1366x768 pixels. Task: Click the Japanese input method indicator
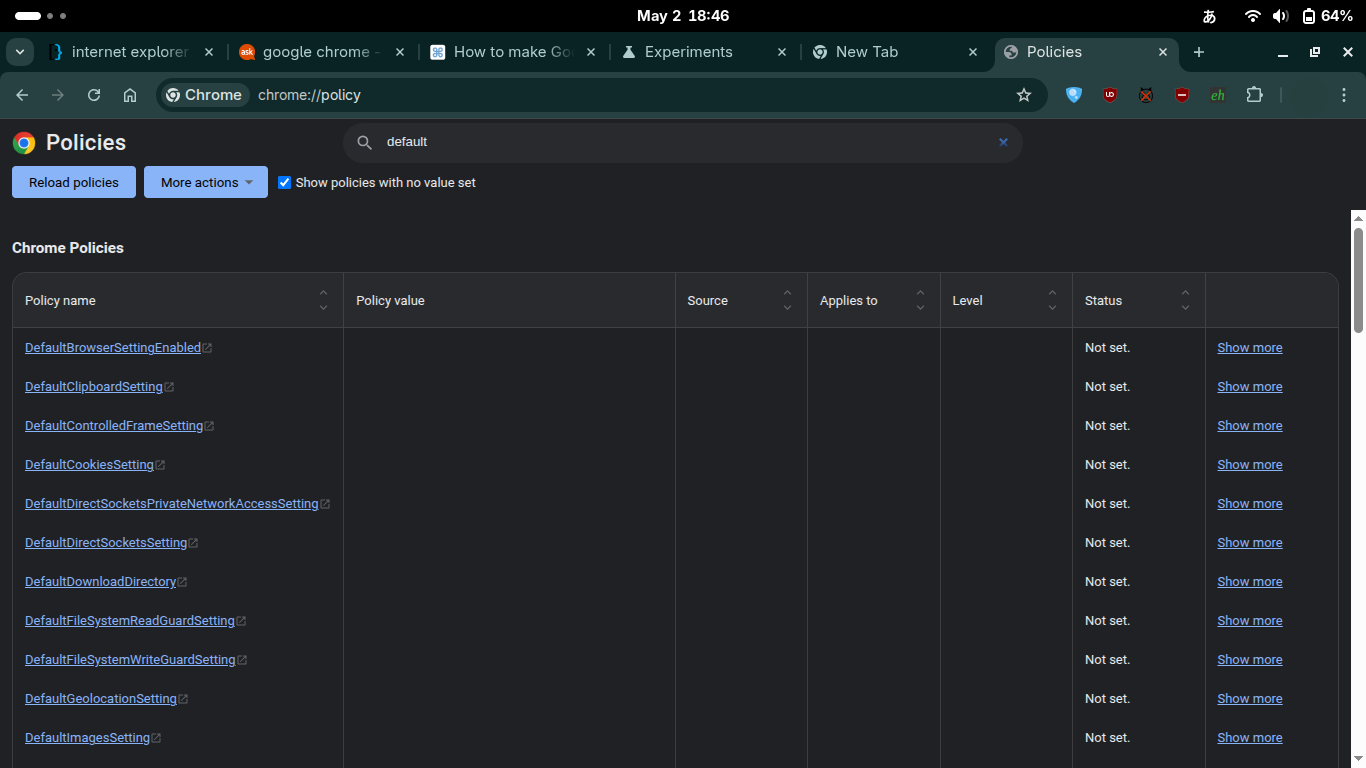pyautogui.click(x=1209, y=16)
